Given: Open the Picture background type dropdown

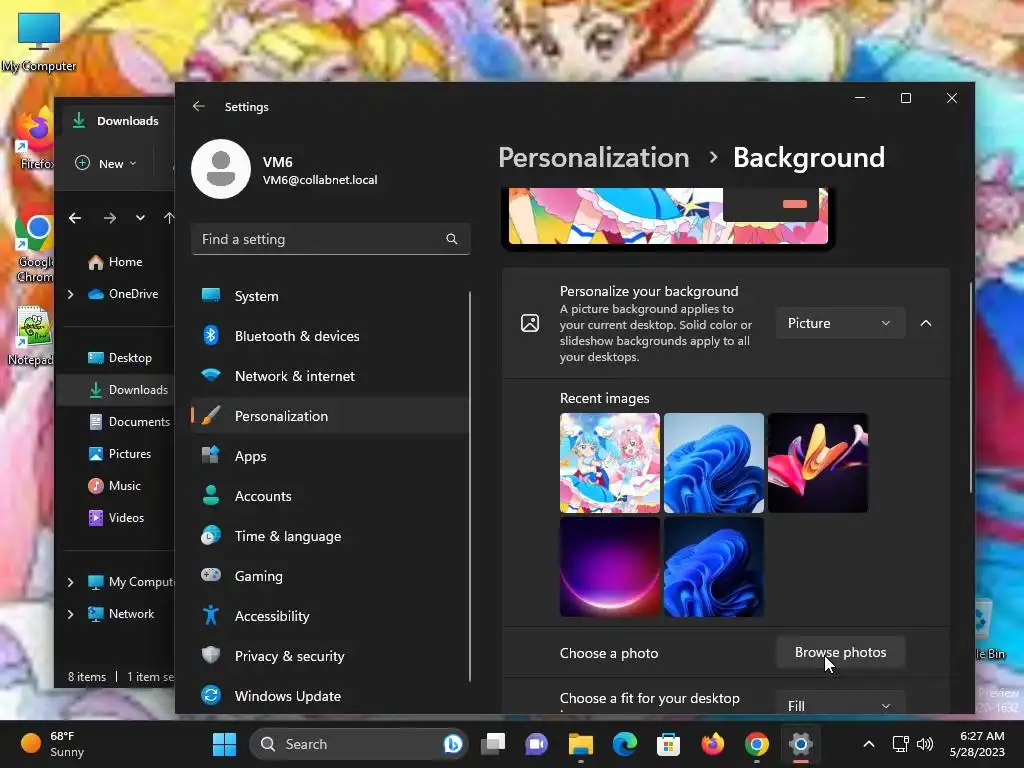Looking at the screenshot, I should pos(840,323).
